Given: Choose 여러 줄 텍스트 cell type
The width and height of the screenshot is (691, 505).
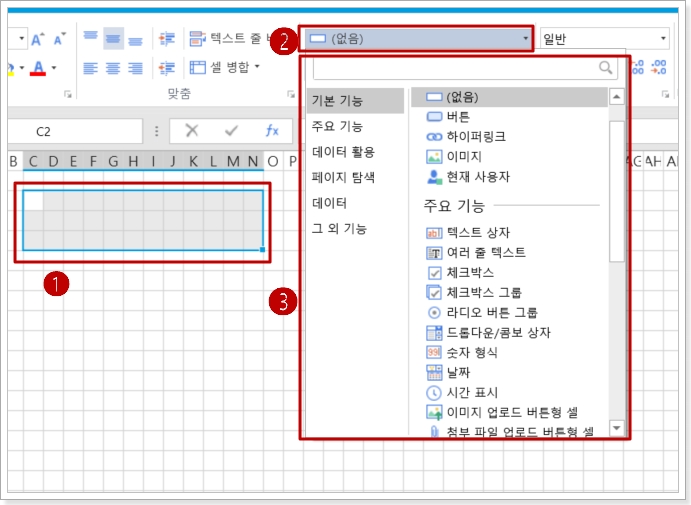Looking at the screenshot, I should click(x=486, y=253).
